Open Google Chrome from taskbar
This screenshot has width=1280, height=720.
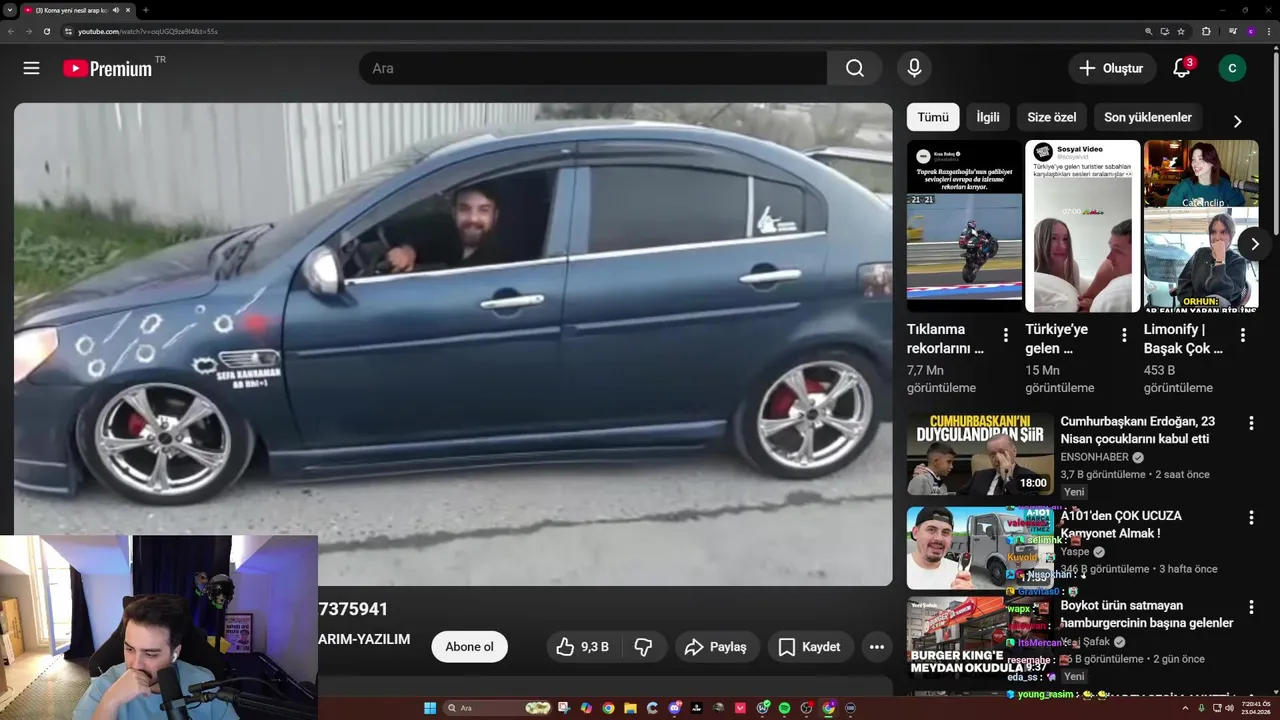(x=608, y=708)
